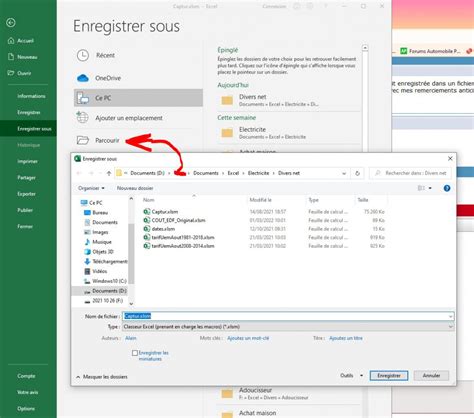Open the dialog help question mark
The width and height of the screenshot is (474, 418).
[447, 188]
